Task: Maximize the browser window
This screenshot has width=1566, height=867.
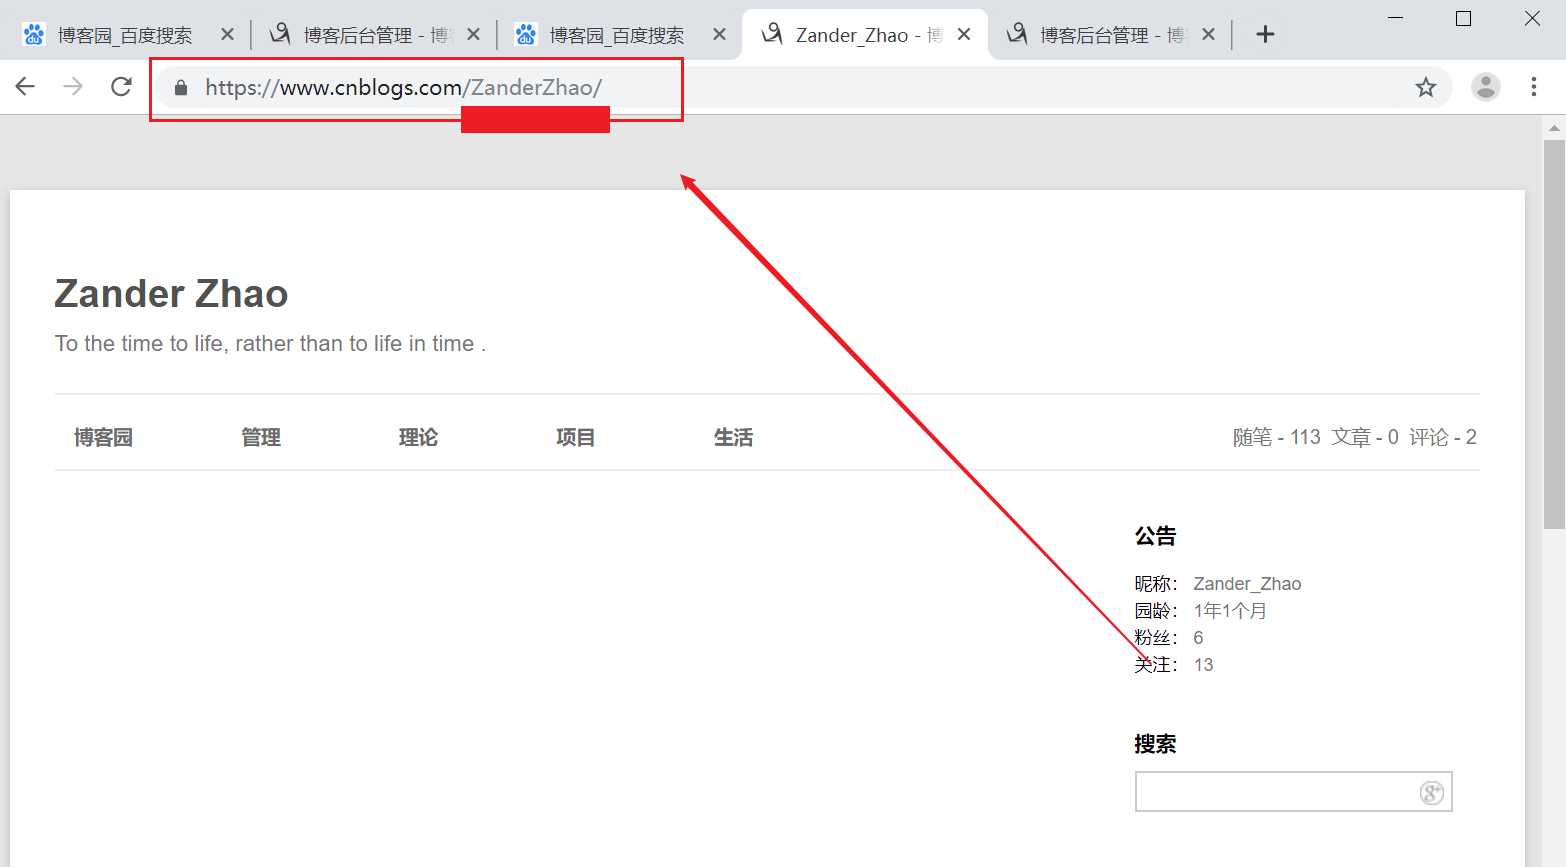Action: pyautogui.click(x=1464, y=18)
